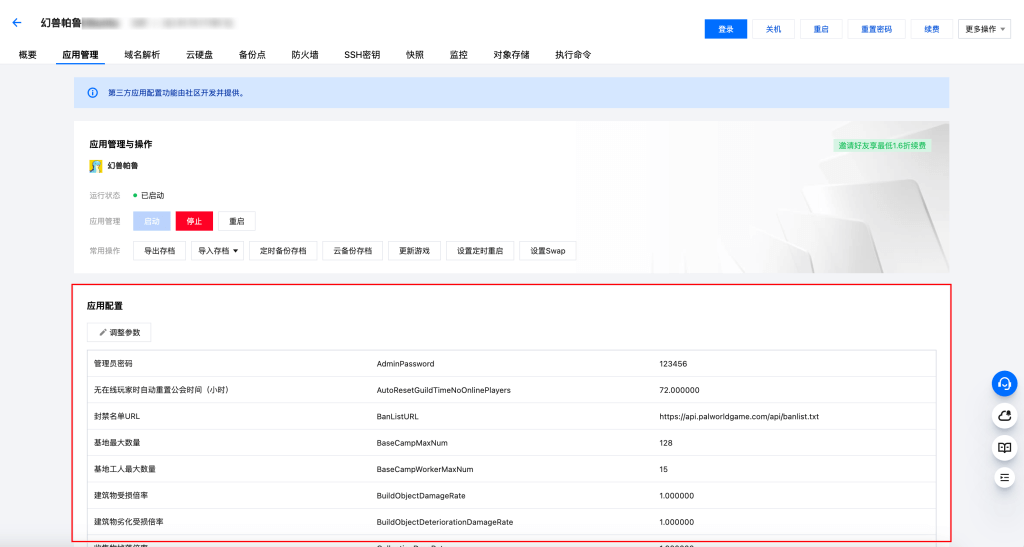Click the back arrow next to 幻兽帕鲁
Screen dimensions: 1024x547
tap(16, 22)
